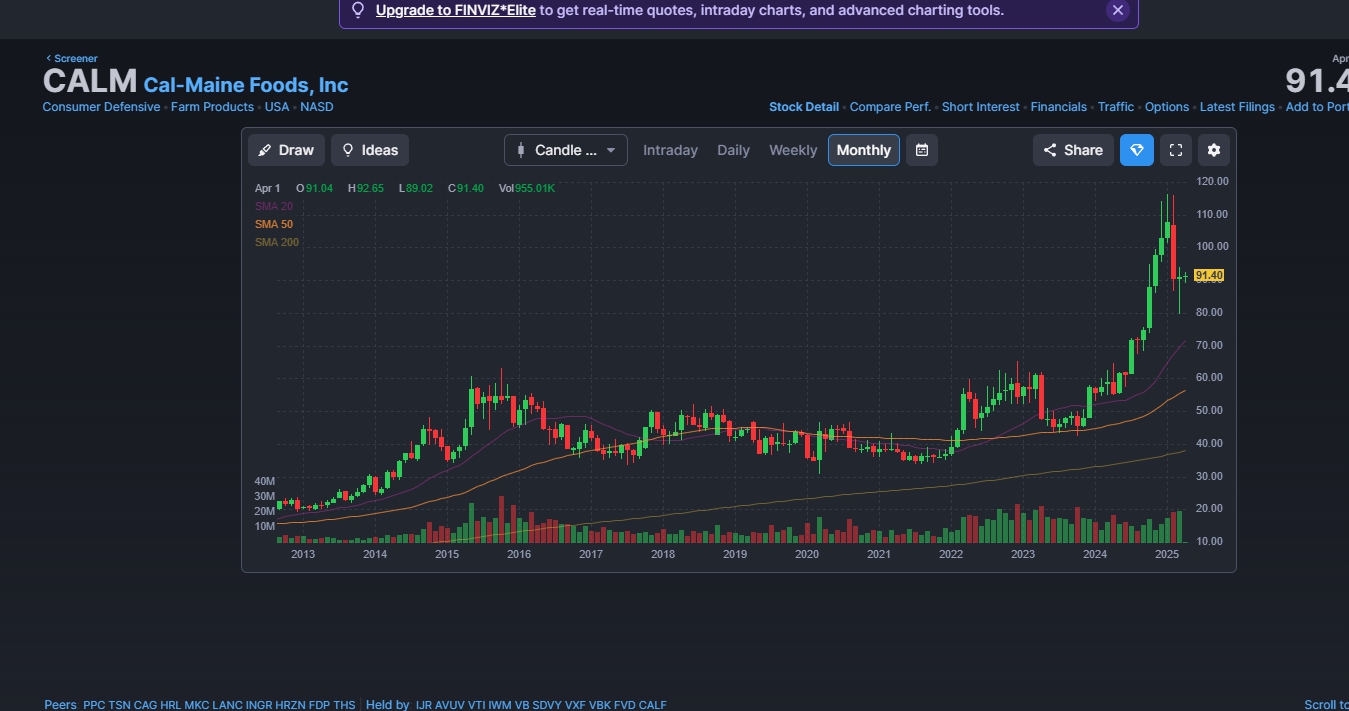Open peer ticker MKC
The width and height of the screenshot is (1349, 711).
tap(198, 705)
